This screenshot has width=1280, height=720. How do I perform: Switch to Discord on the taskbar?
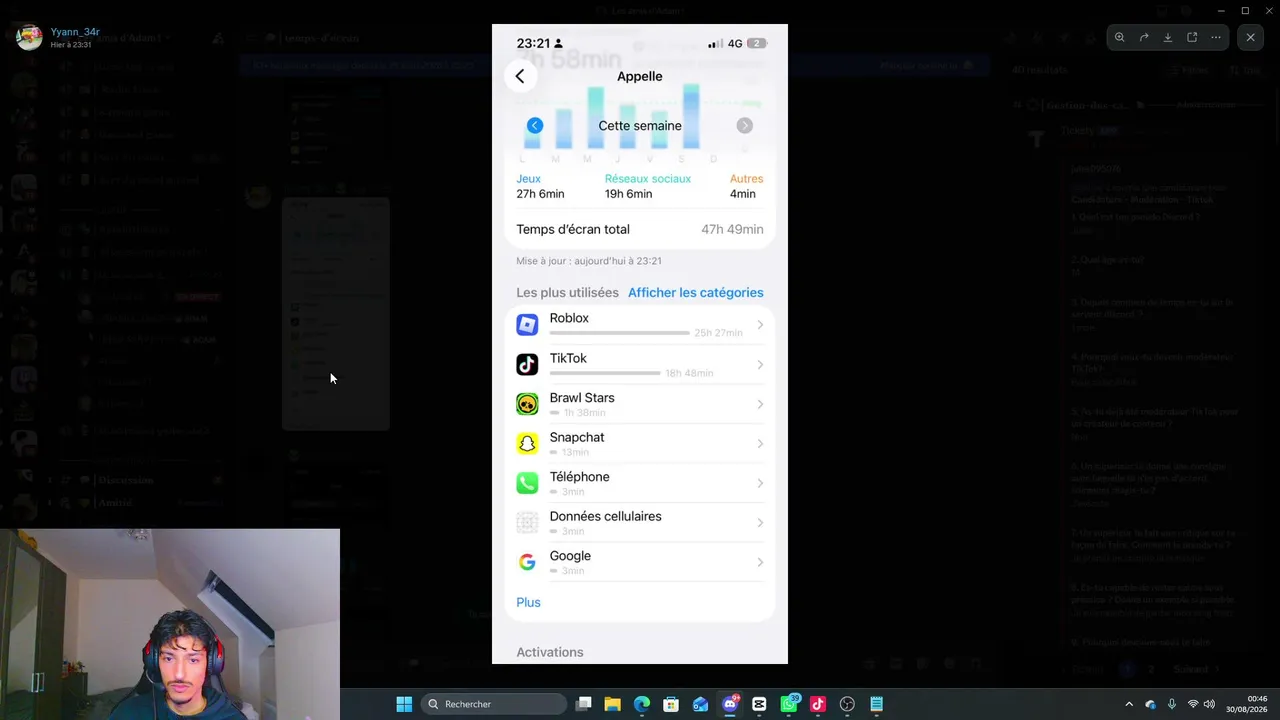[730, 704]
